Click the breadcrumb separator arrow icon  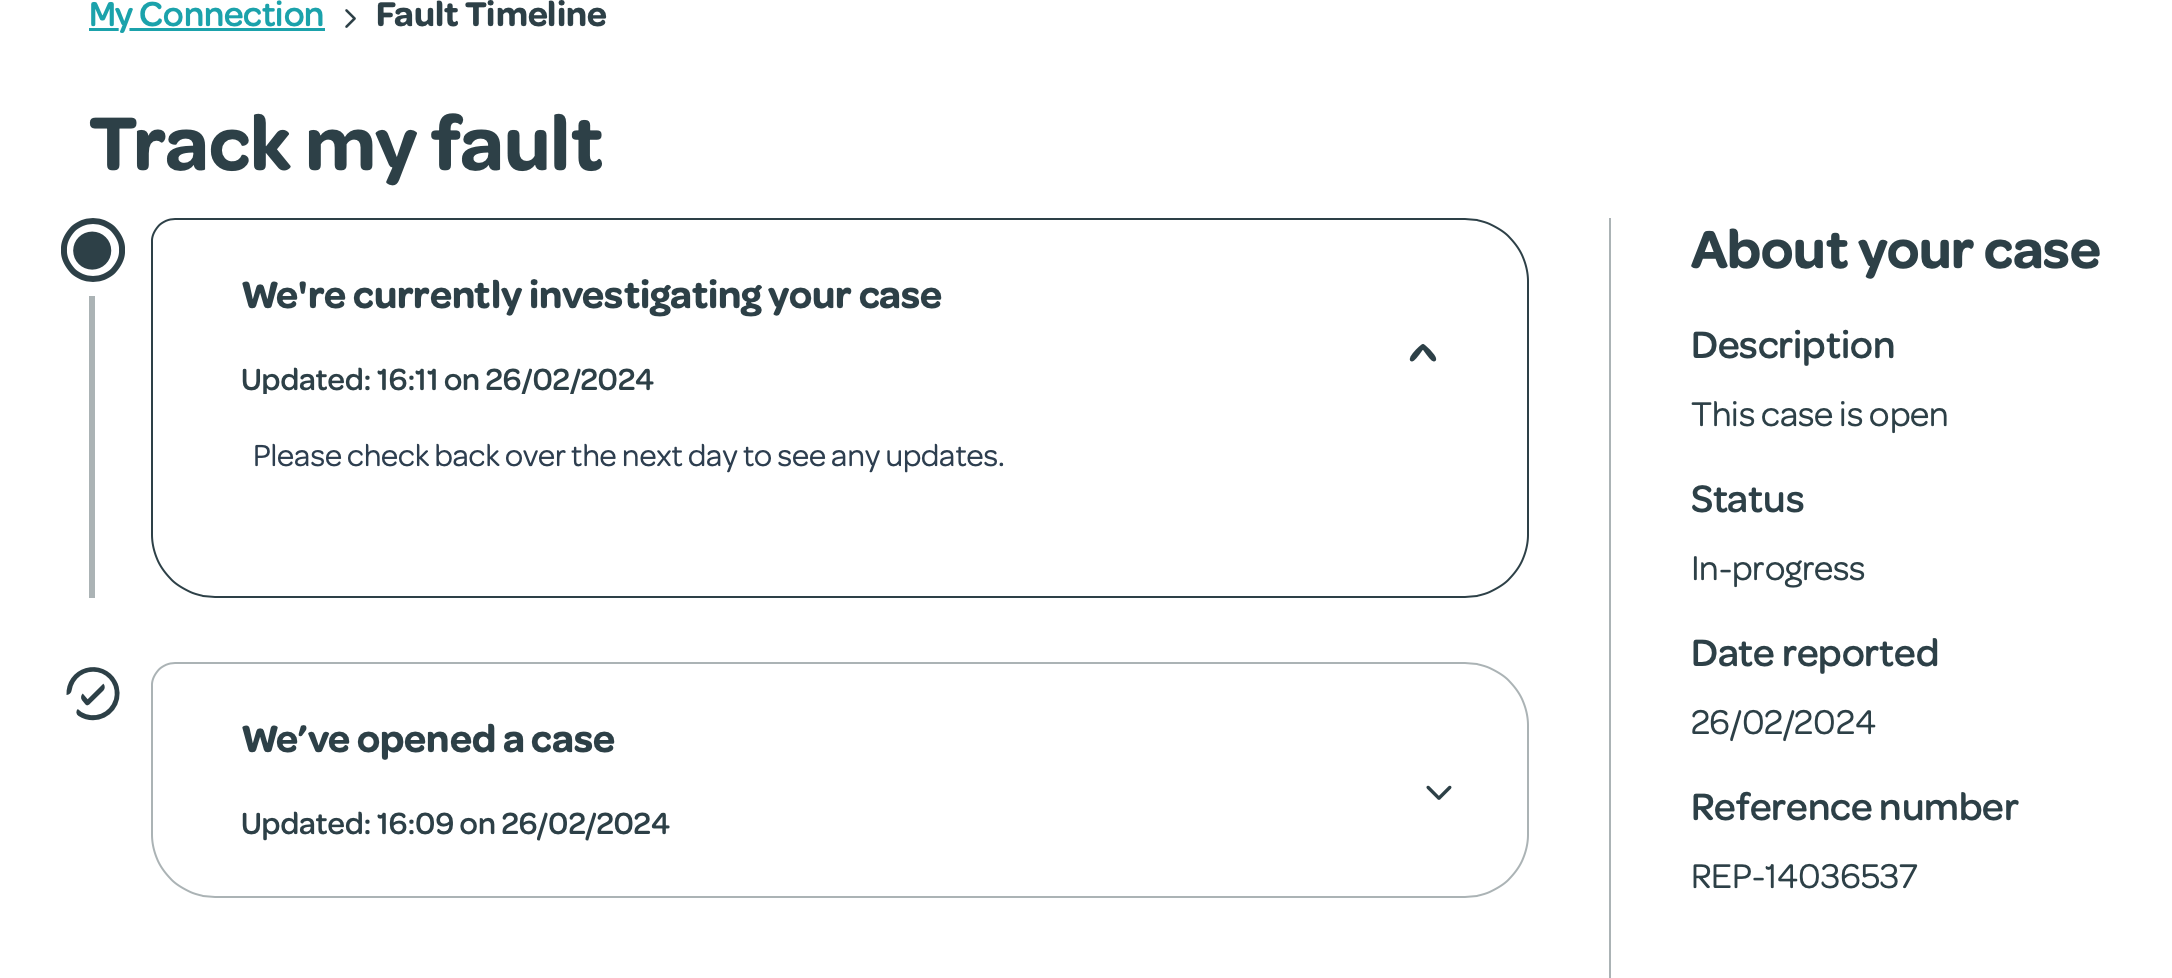coord(350,18)
